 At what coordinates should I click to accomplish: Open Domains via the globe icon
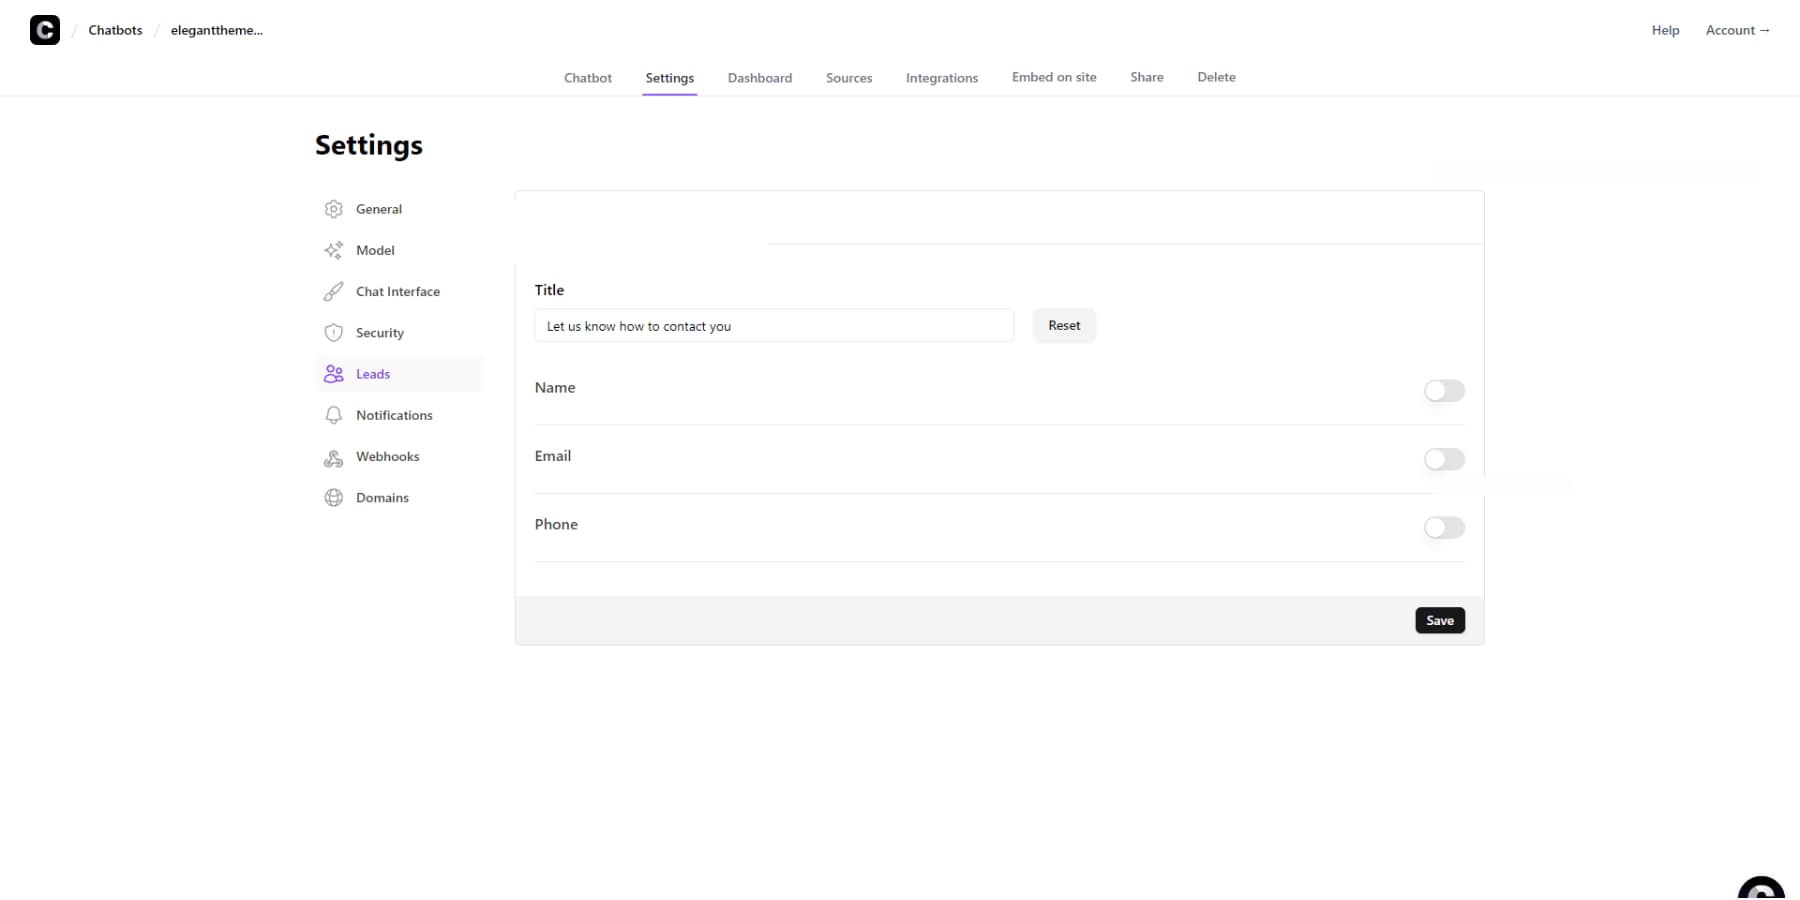[x=334, y=497]
